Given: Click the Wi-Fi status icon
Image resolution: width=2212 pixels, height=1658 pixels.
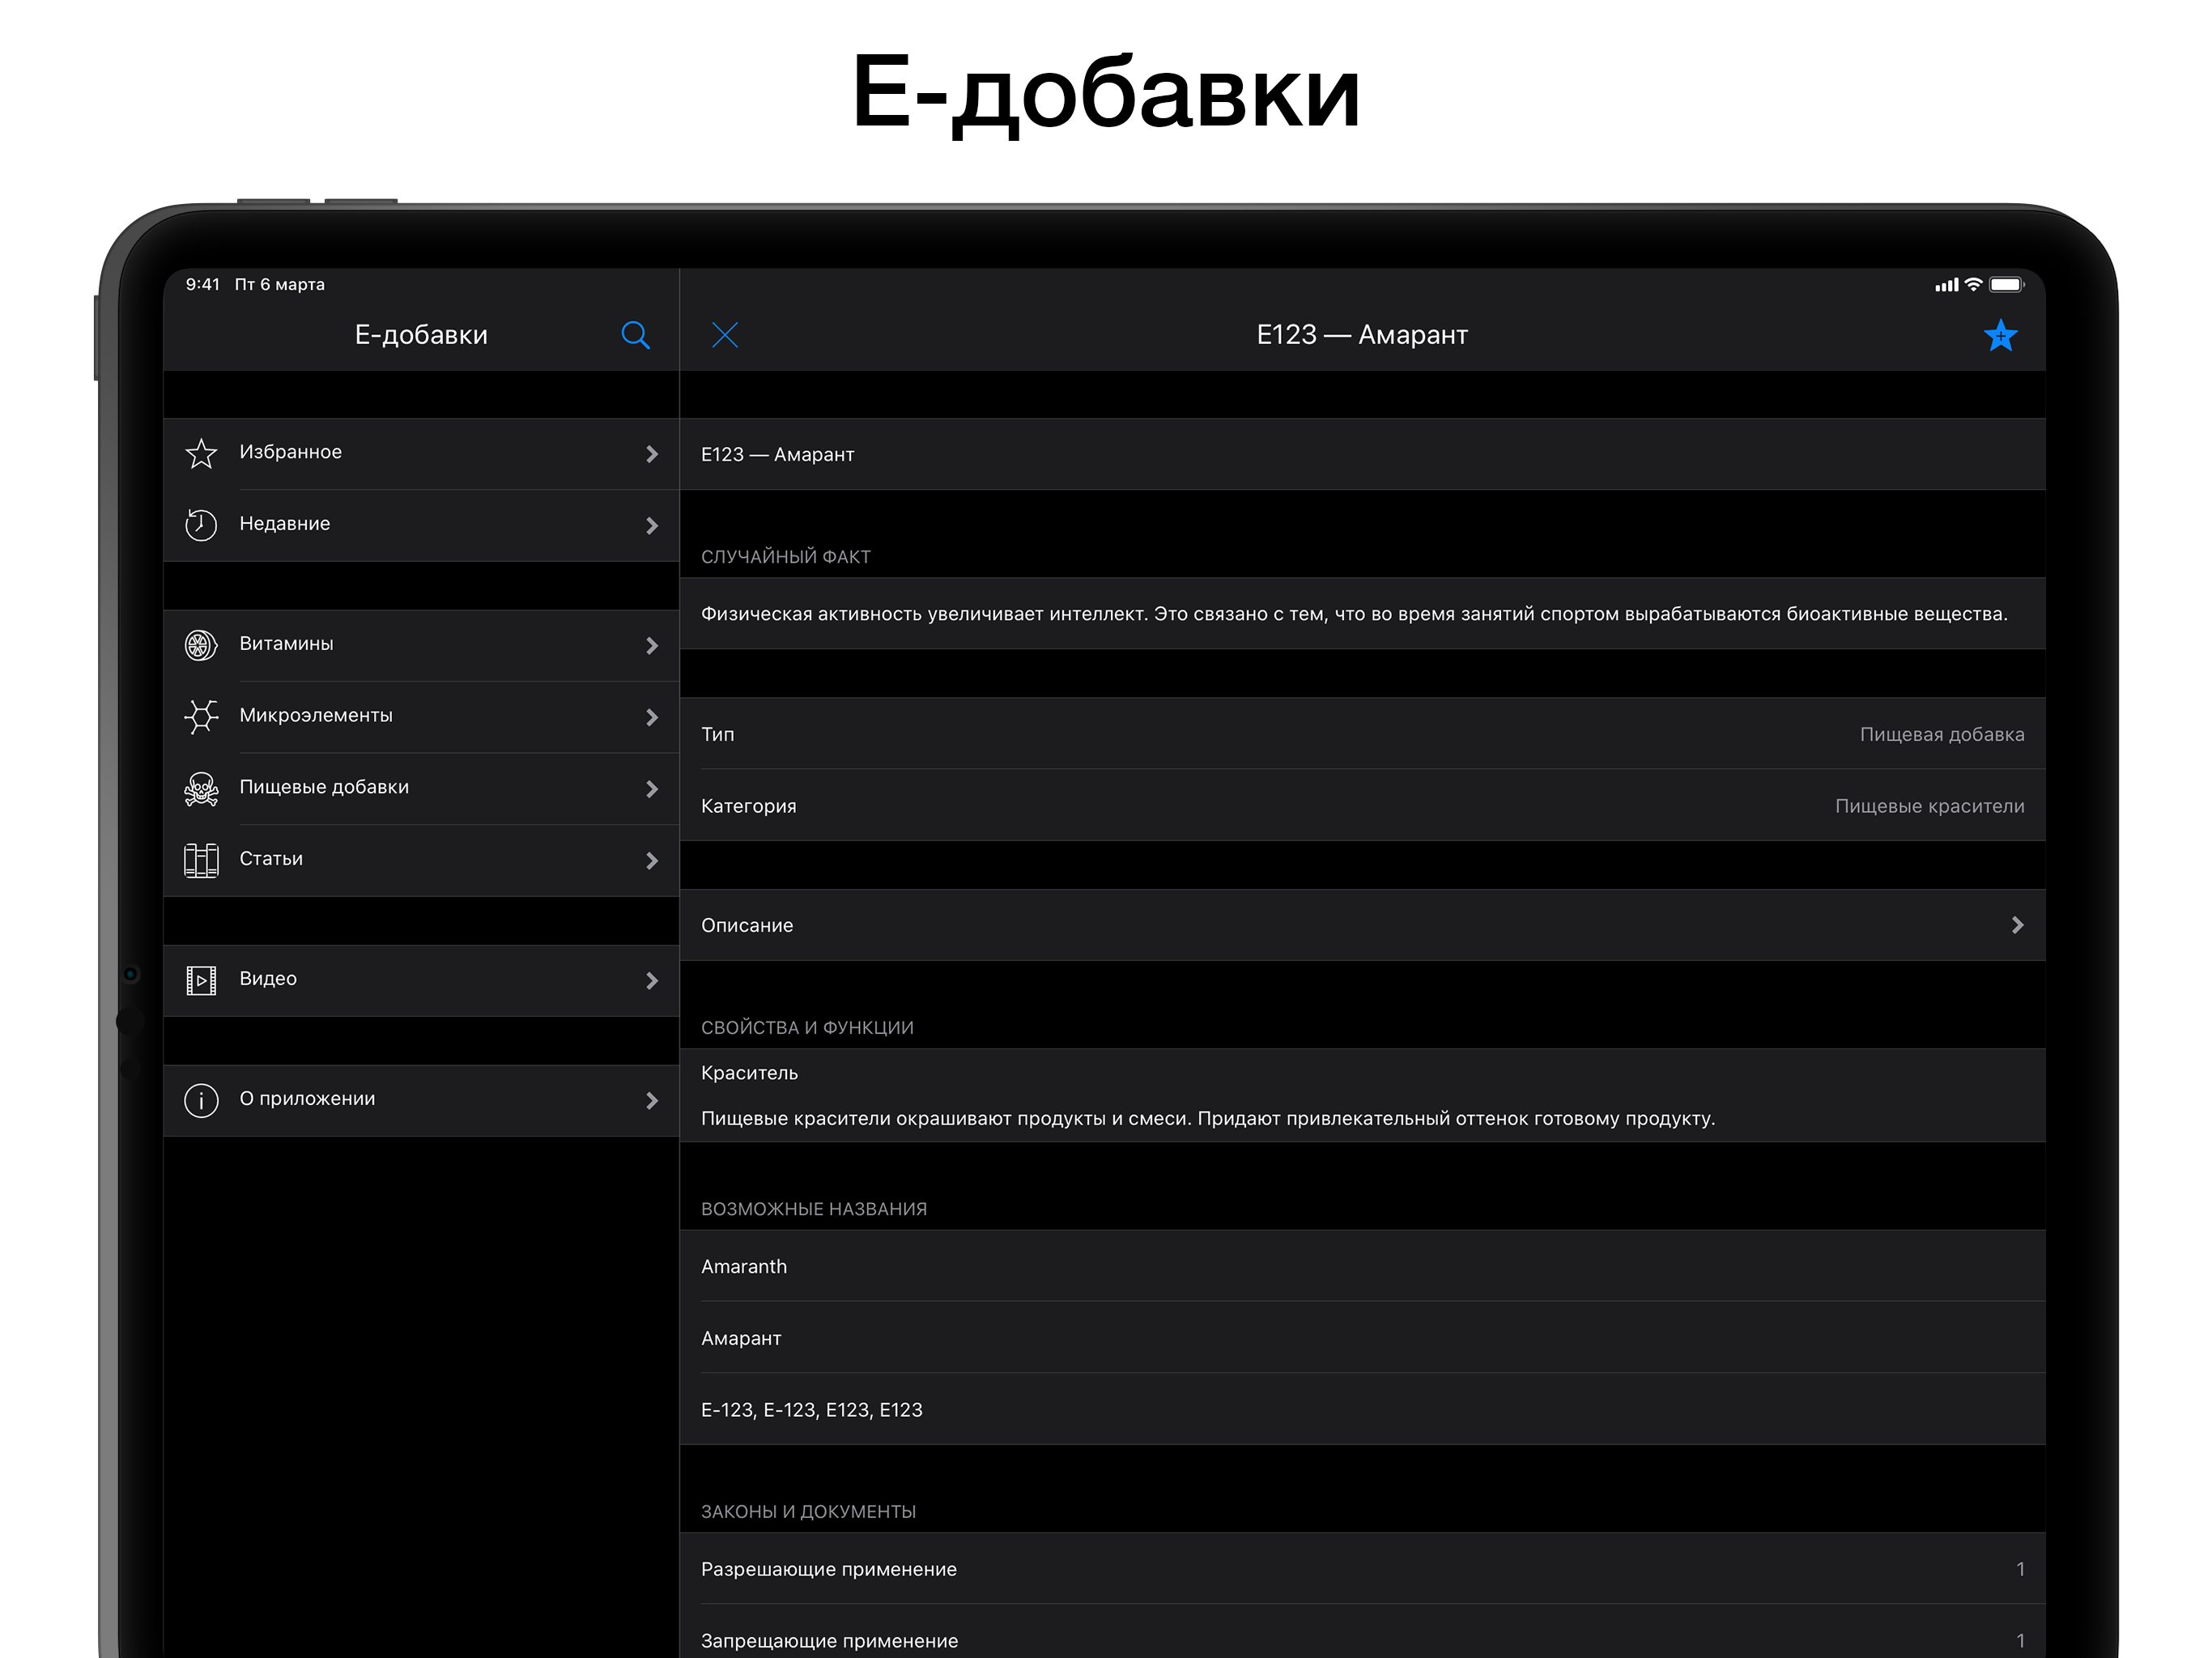Looking at the screenshot, I should 1973,285.
